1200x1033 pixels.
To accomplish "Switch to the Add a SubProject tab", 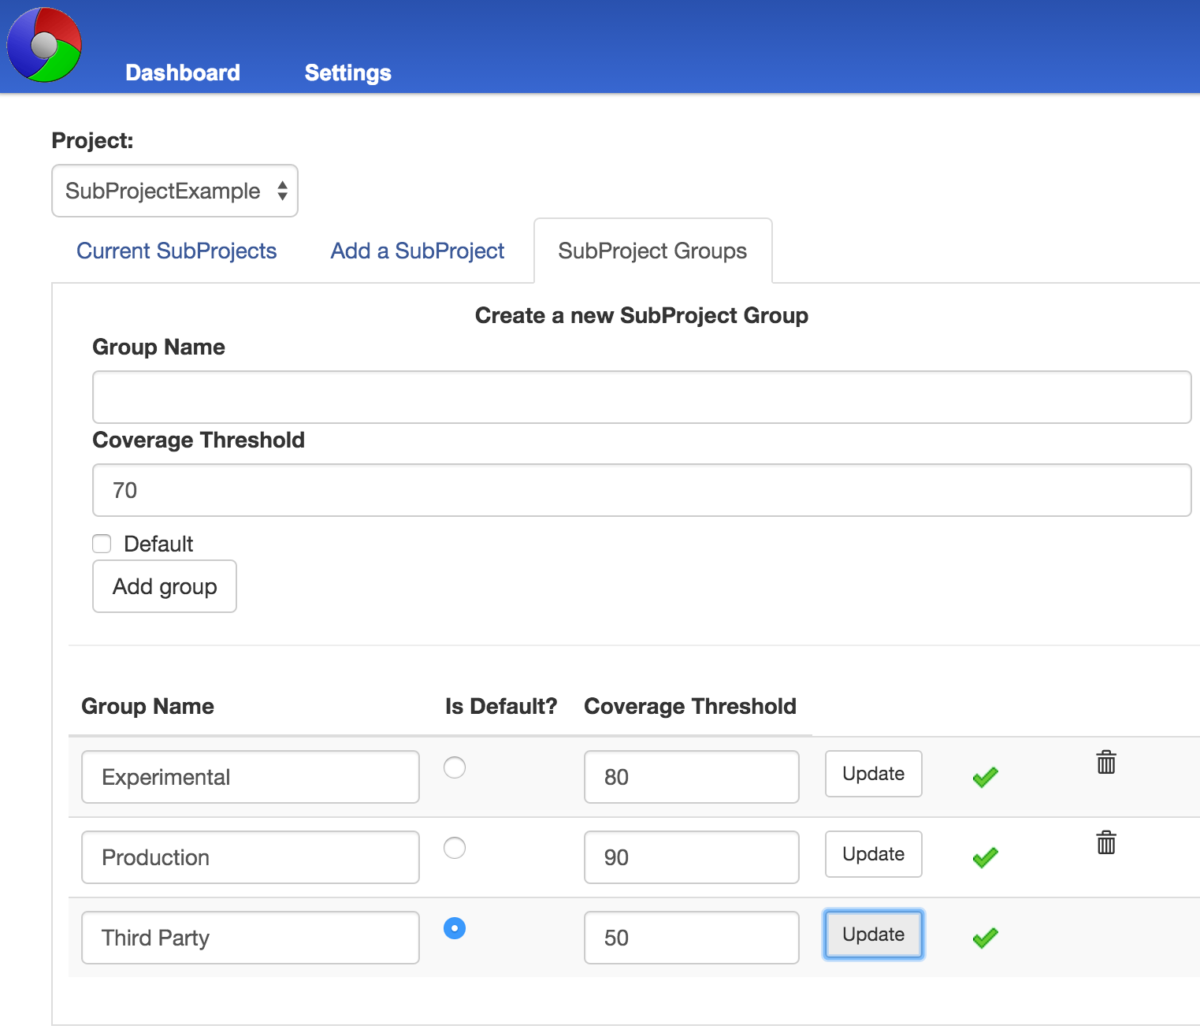I will (417, 251).
